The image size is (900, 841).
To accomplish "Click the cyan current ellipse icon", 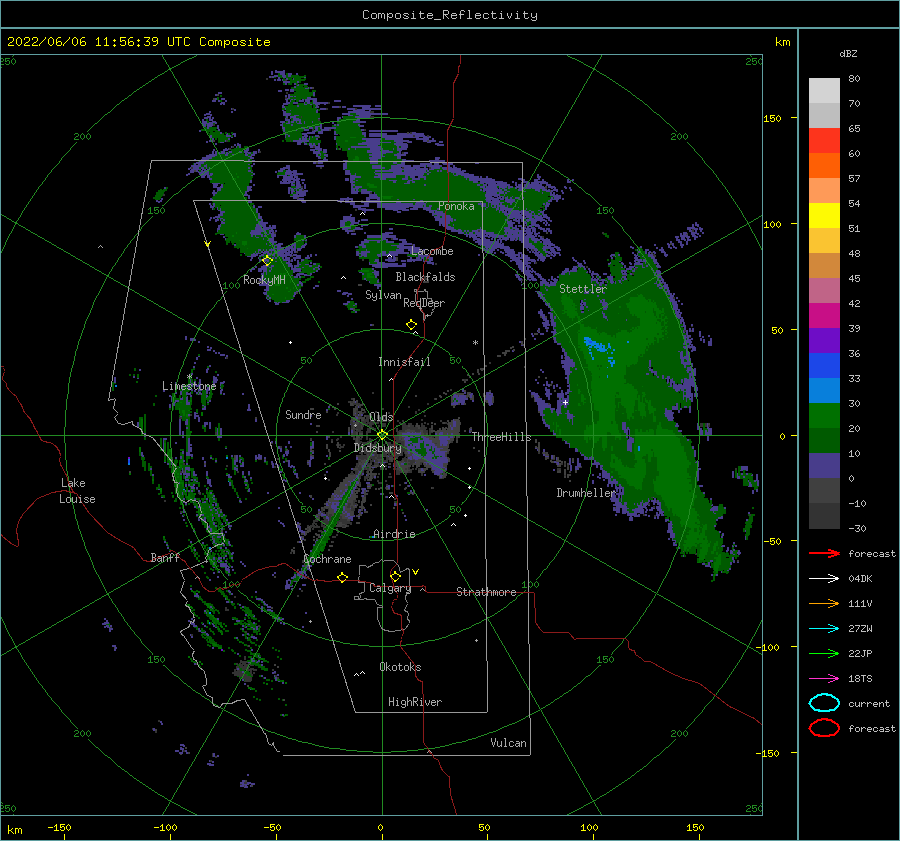I will tap(824, 703).
